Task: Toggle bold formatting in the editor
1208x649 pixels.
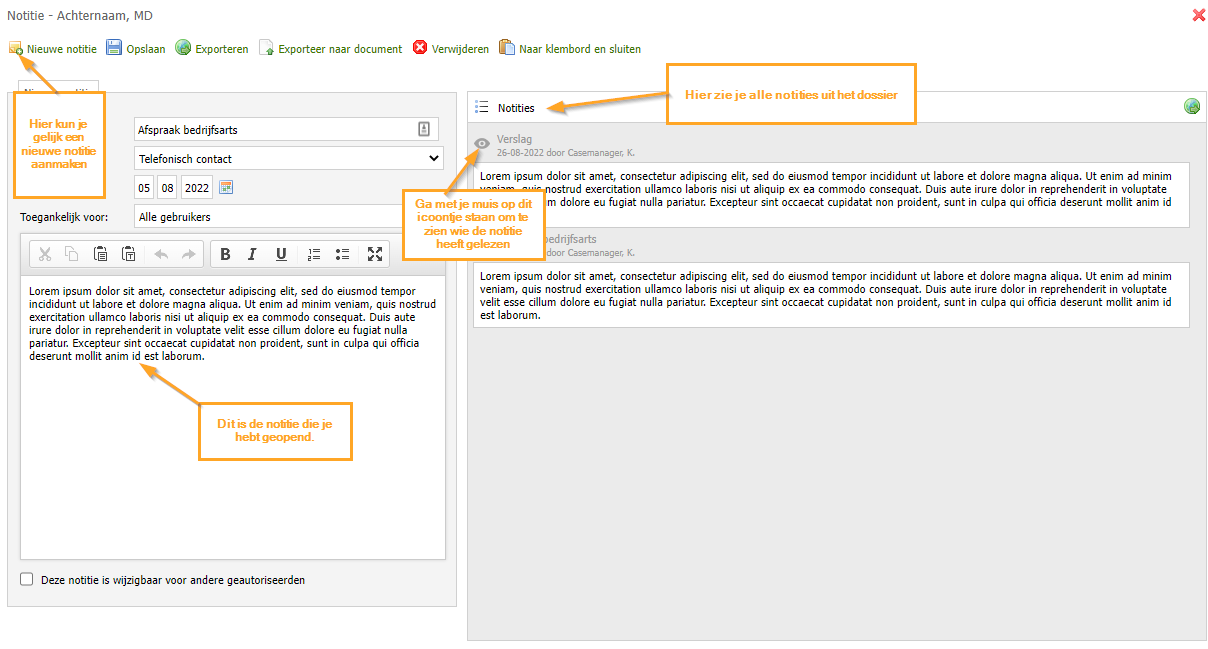Action: 225,254
